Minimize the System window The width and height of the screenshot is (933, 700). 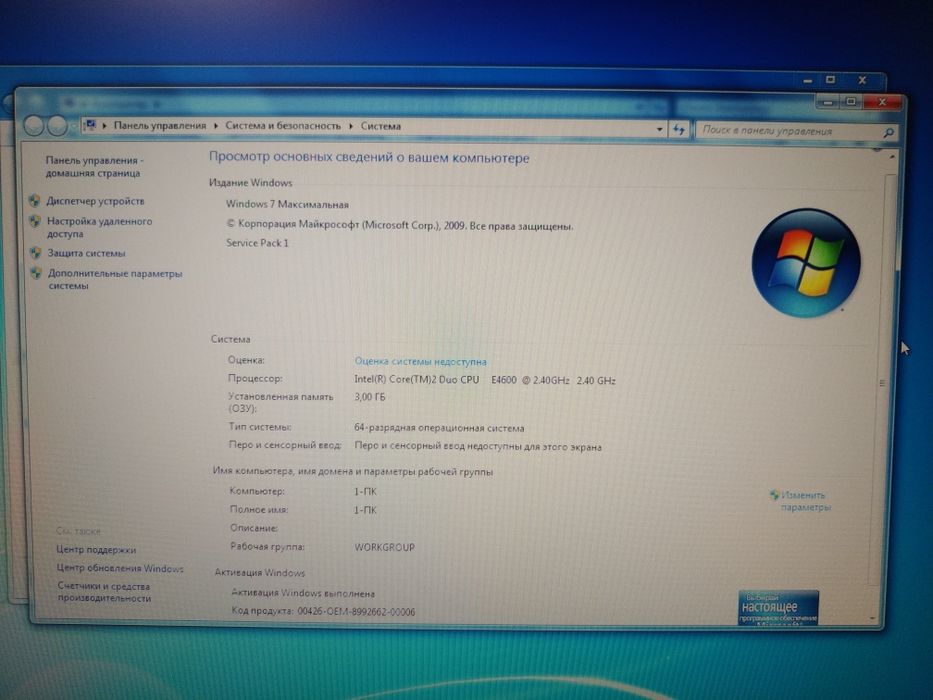(x=828, y=102)
